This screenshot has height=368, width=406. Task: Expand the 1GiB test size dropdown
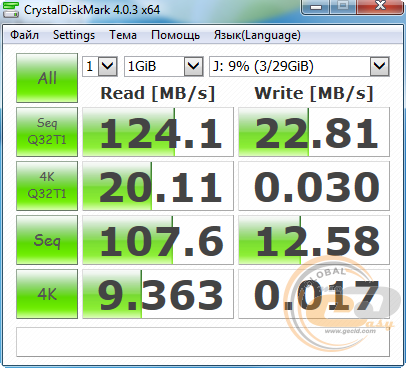(x=164, y=66)
